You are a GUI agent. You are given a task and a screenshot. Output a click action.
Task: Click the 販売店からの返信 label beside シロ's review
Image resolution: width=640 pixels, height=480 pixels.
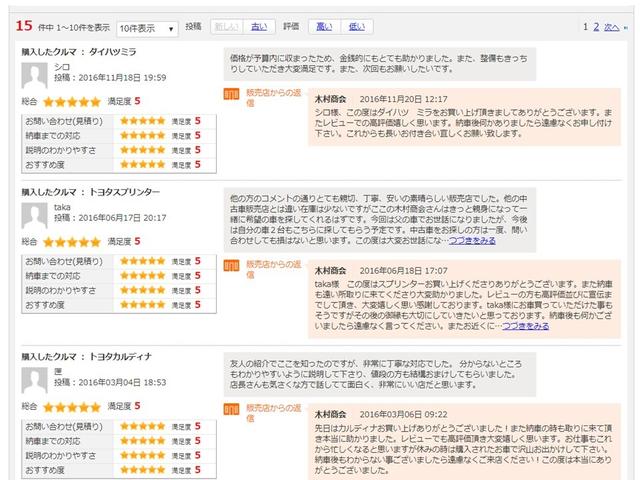point(273,98)
